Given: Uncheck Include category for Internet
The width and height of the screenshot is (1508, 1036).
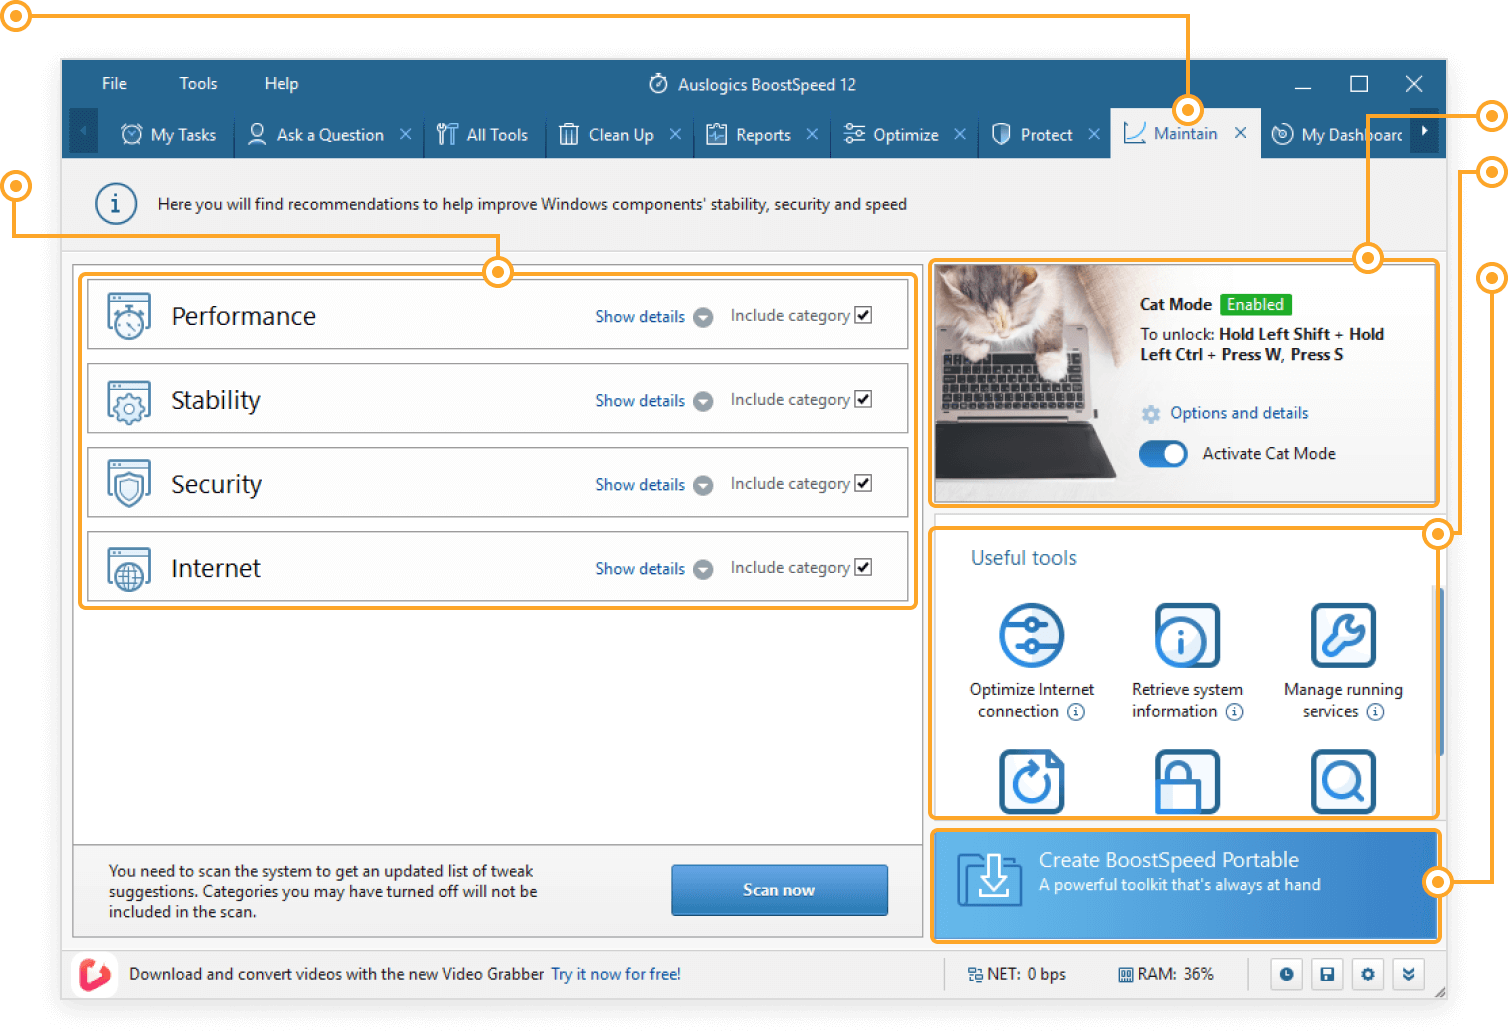Looking at the screenshot, I should (863, 567).
